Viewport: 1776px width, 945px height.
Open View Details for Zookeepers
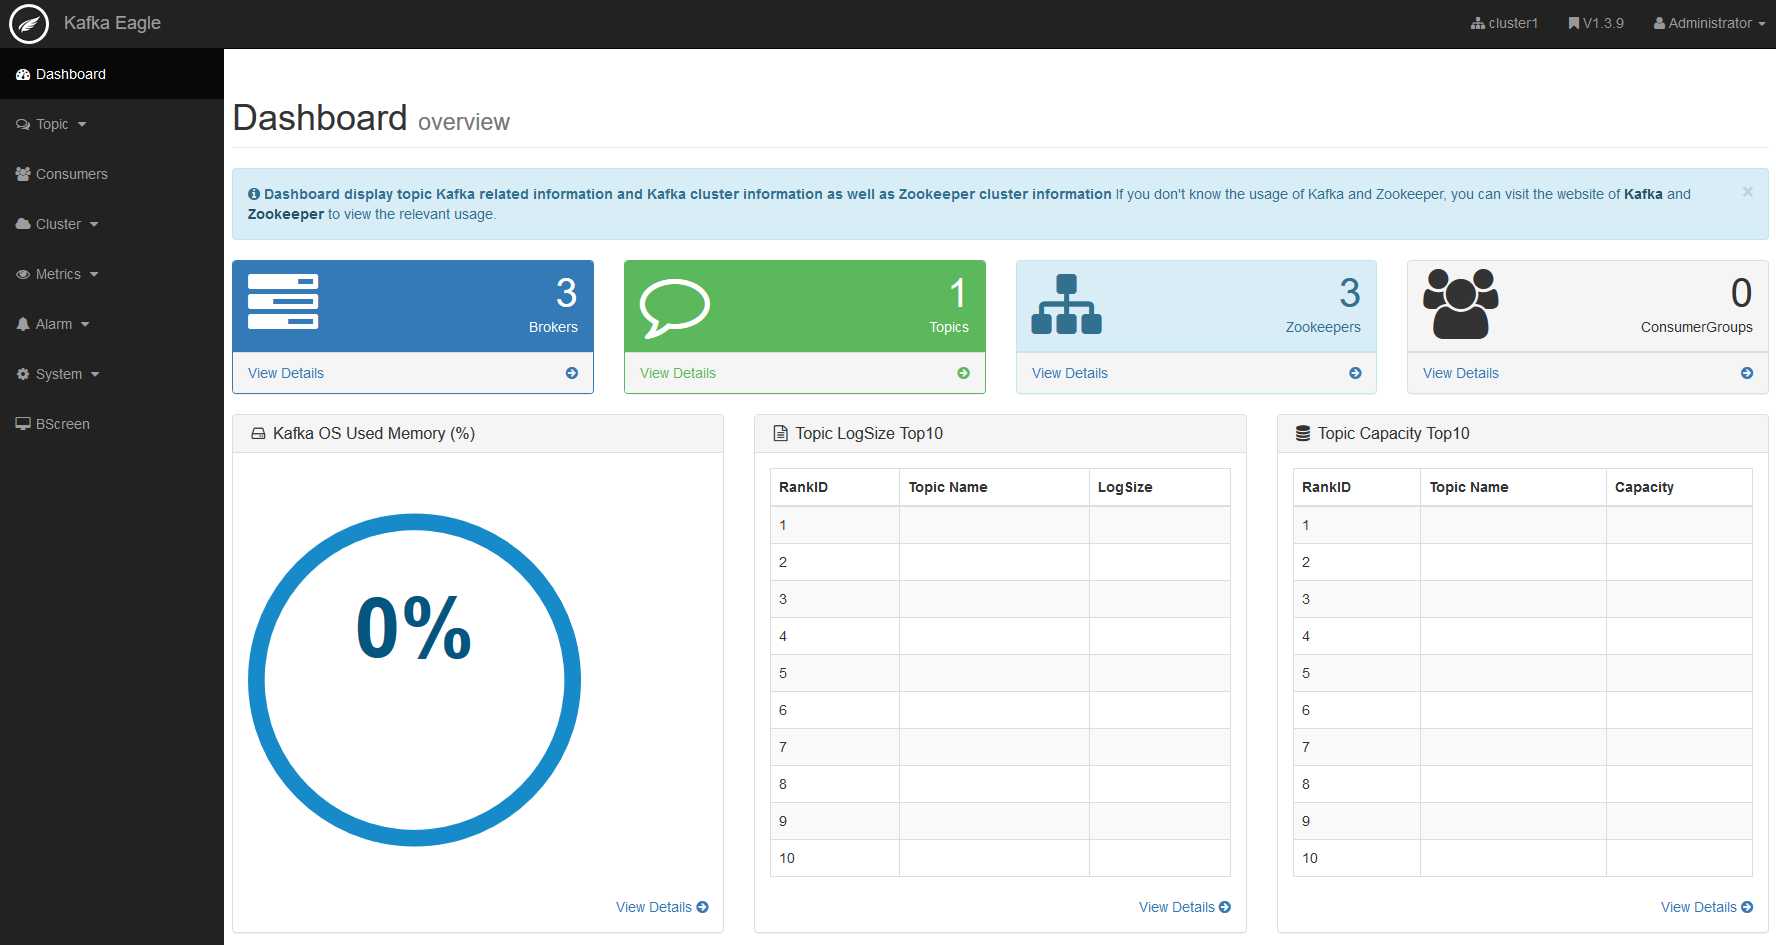(1070, 373)
